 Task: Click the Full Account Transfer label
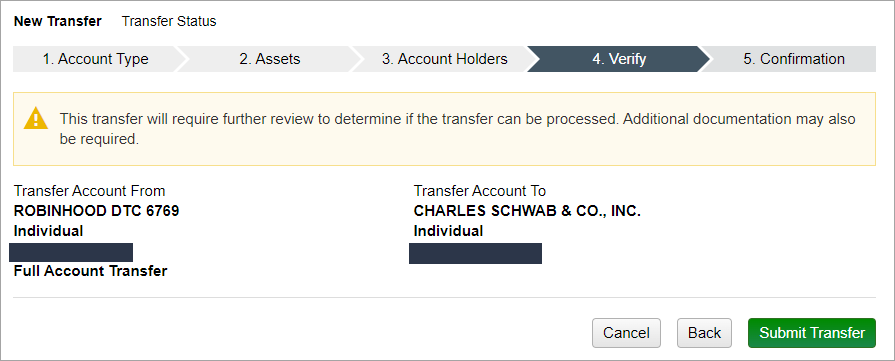coord(90,271)
